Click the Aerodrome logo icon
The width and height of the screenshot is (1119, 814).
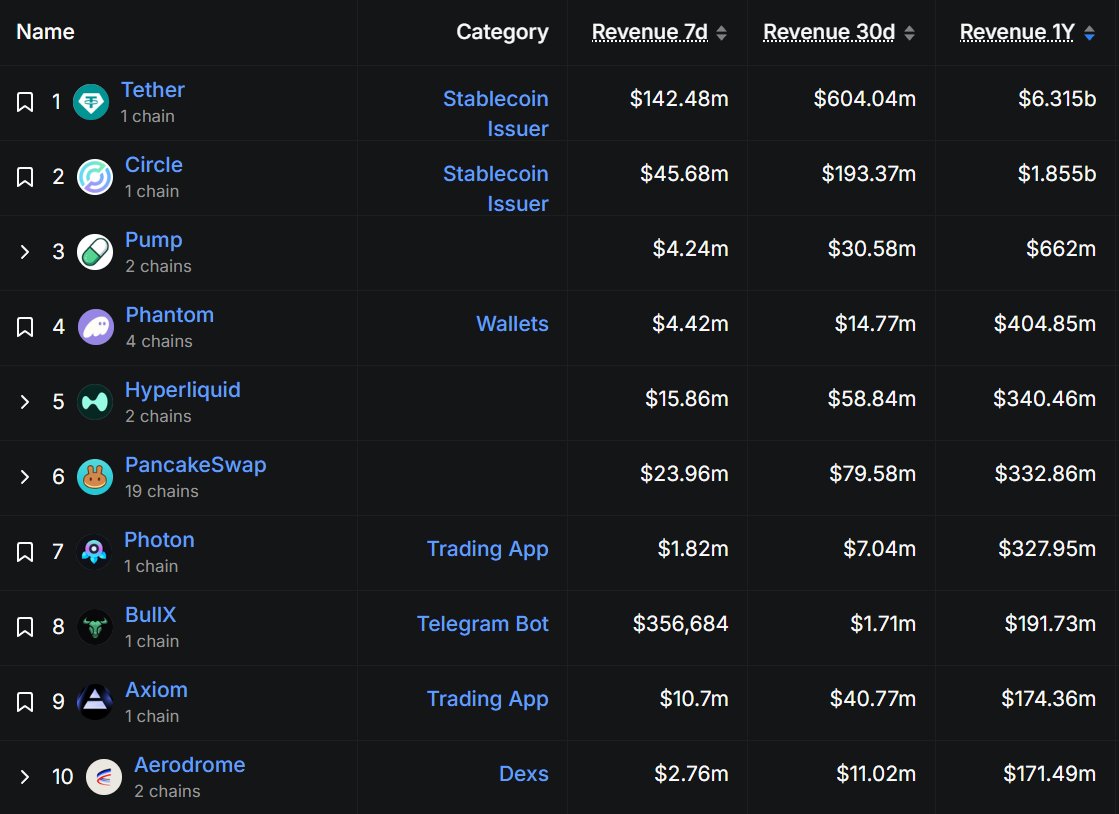tap(104, 777)
